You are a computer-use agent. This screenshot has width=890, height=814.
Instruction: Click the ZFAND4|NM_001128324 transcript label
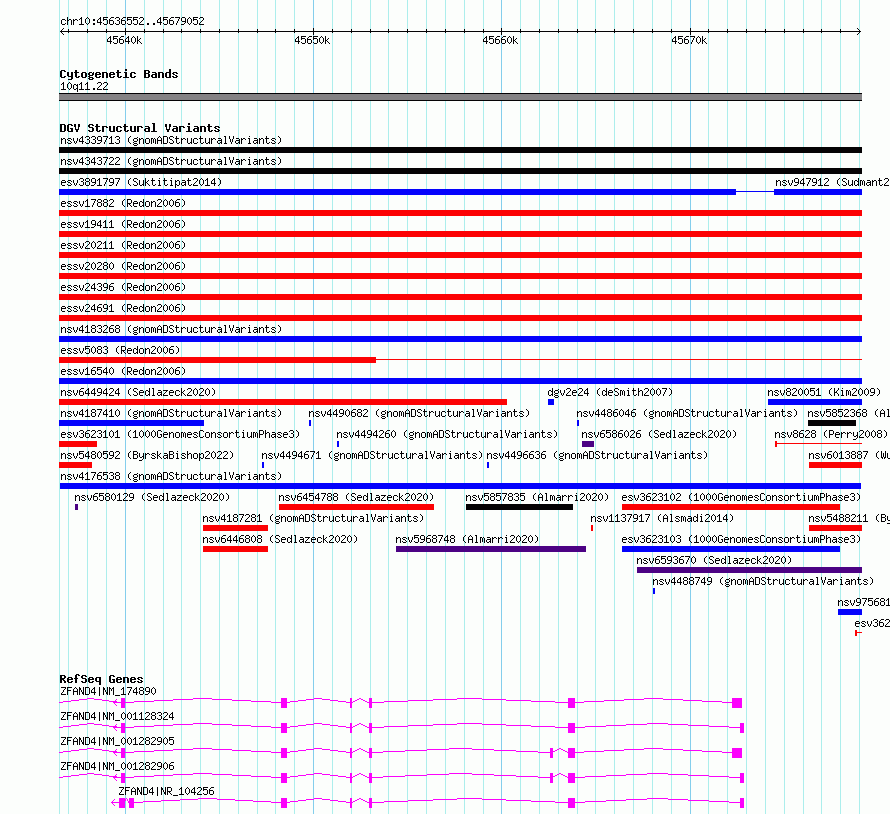(117, 716)
